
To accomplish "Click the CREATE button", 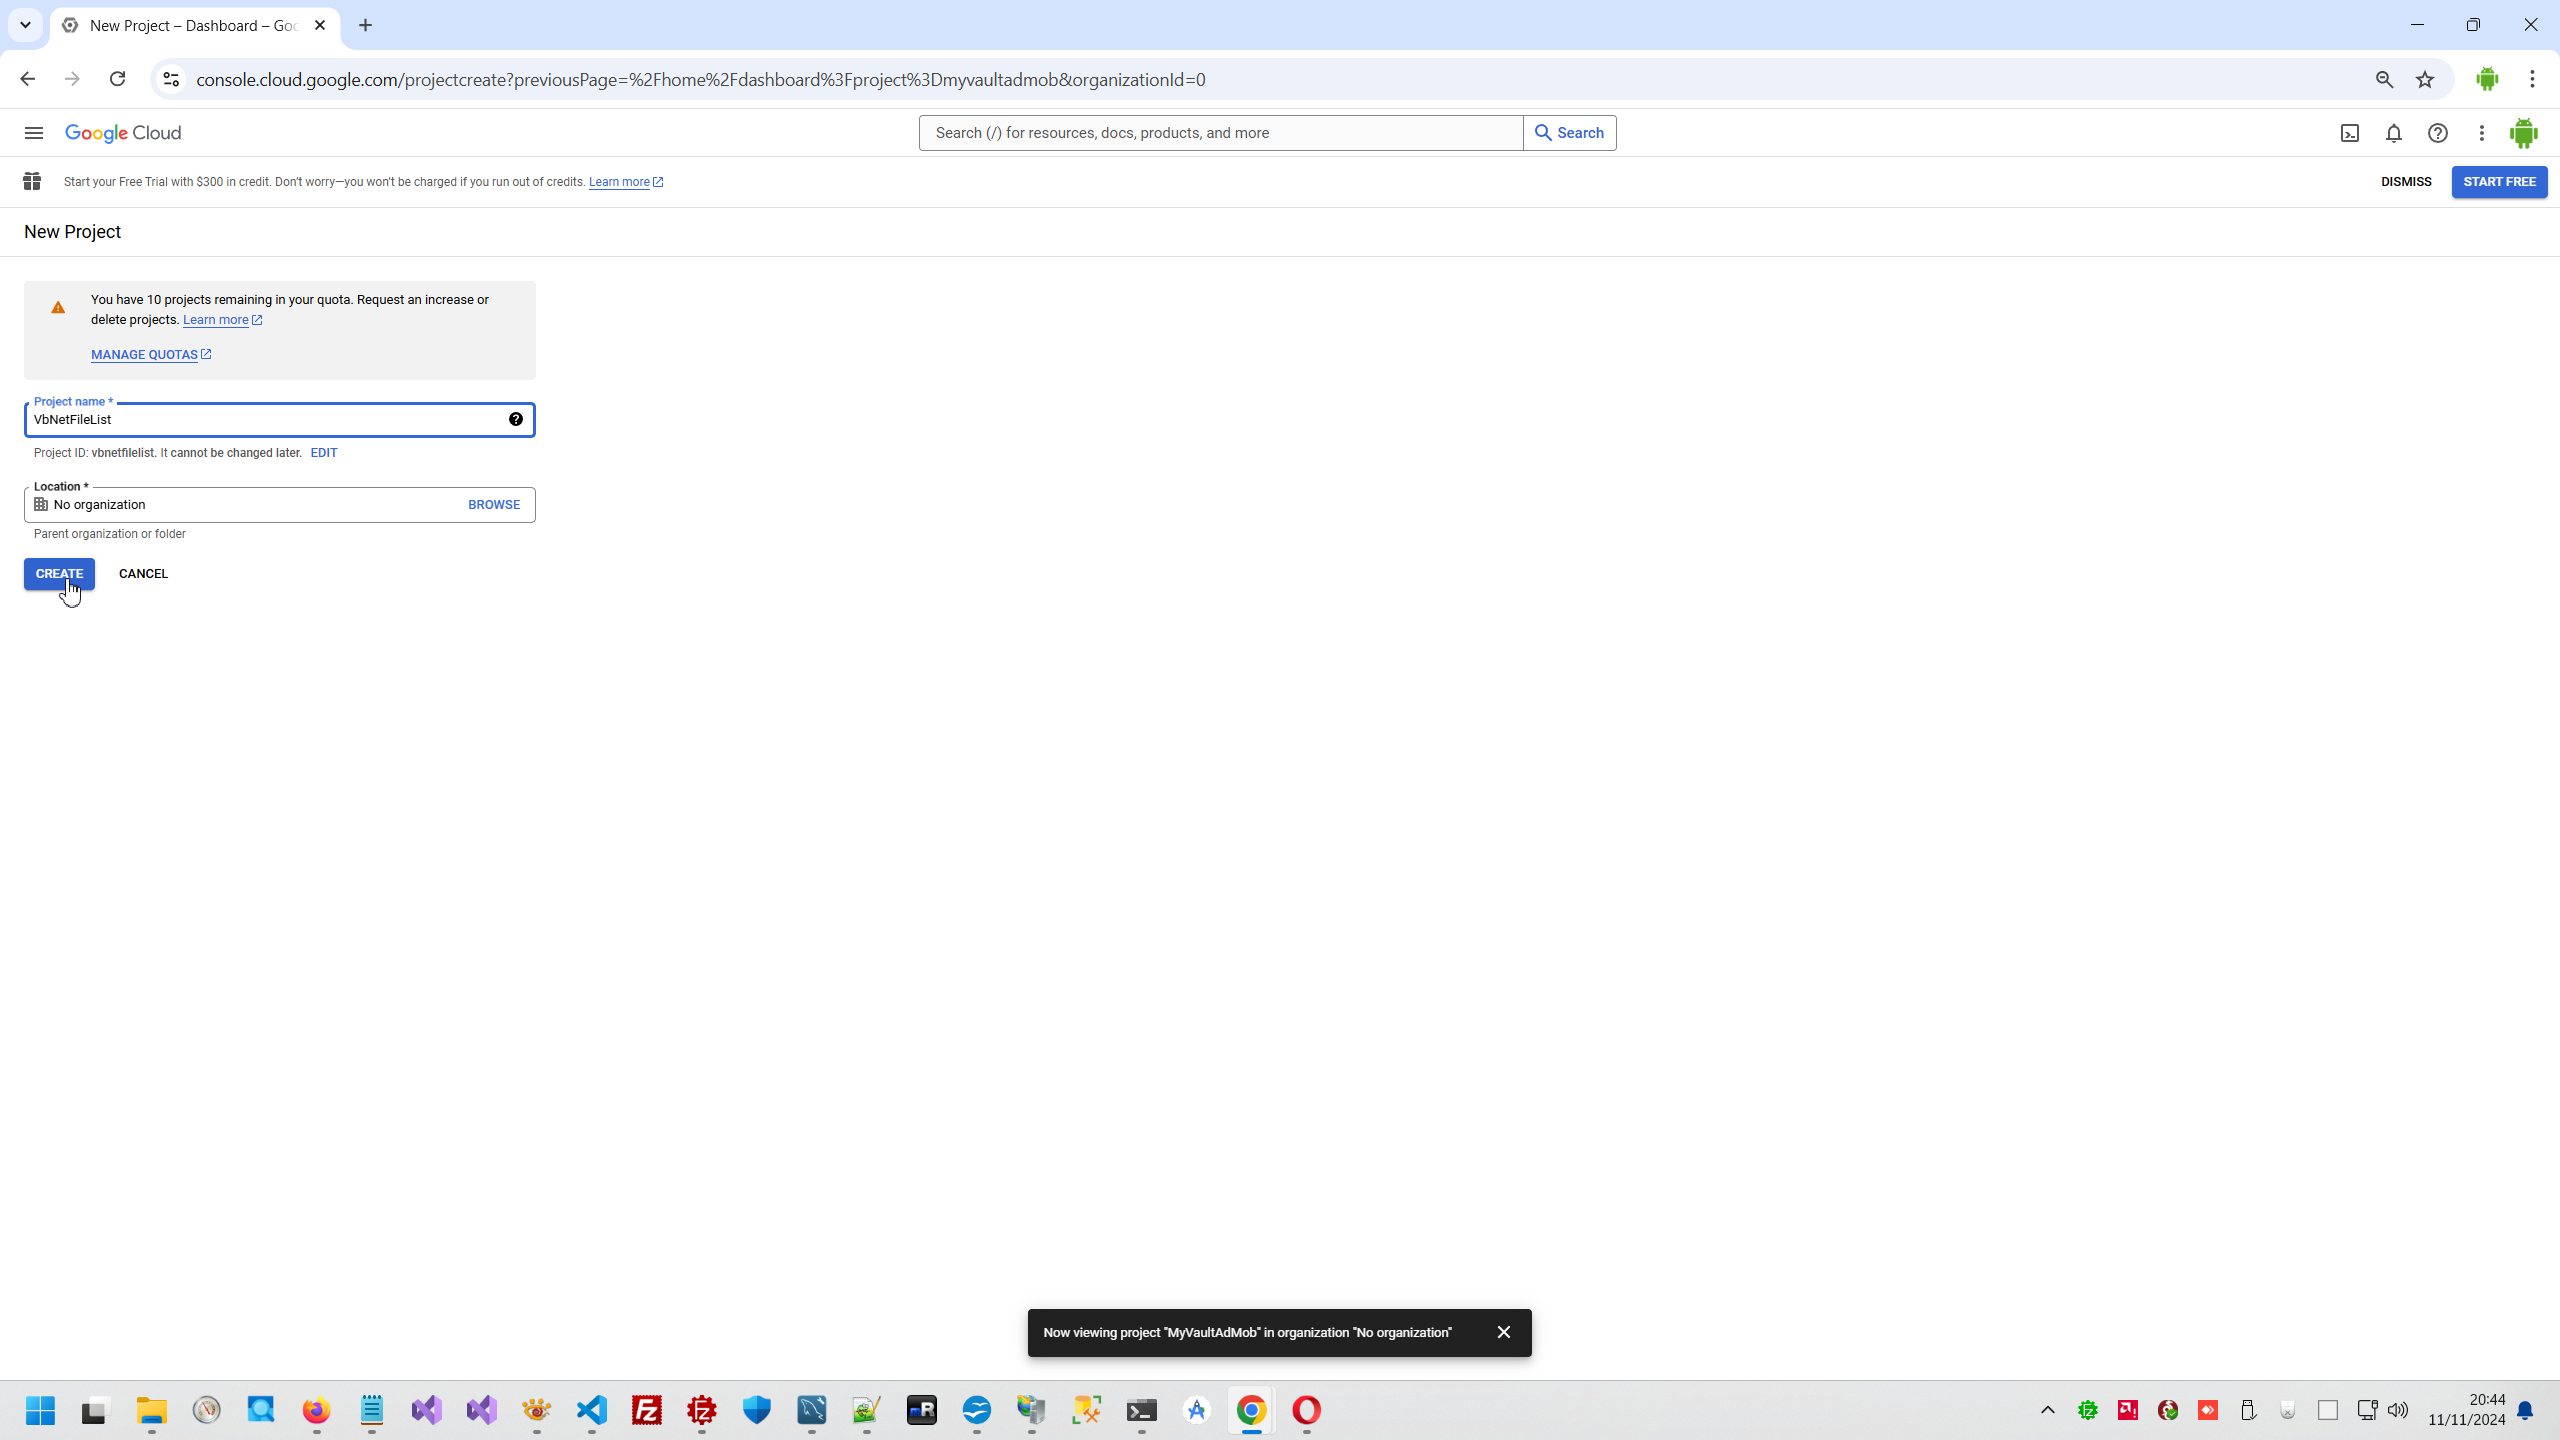I will [x=59, y=574].
